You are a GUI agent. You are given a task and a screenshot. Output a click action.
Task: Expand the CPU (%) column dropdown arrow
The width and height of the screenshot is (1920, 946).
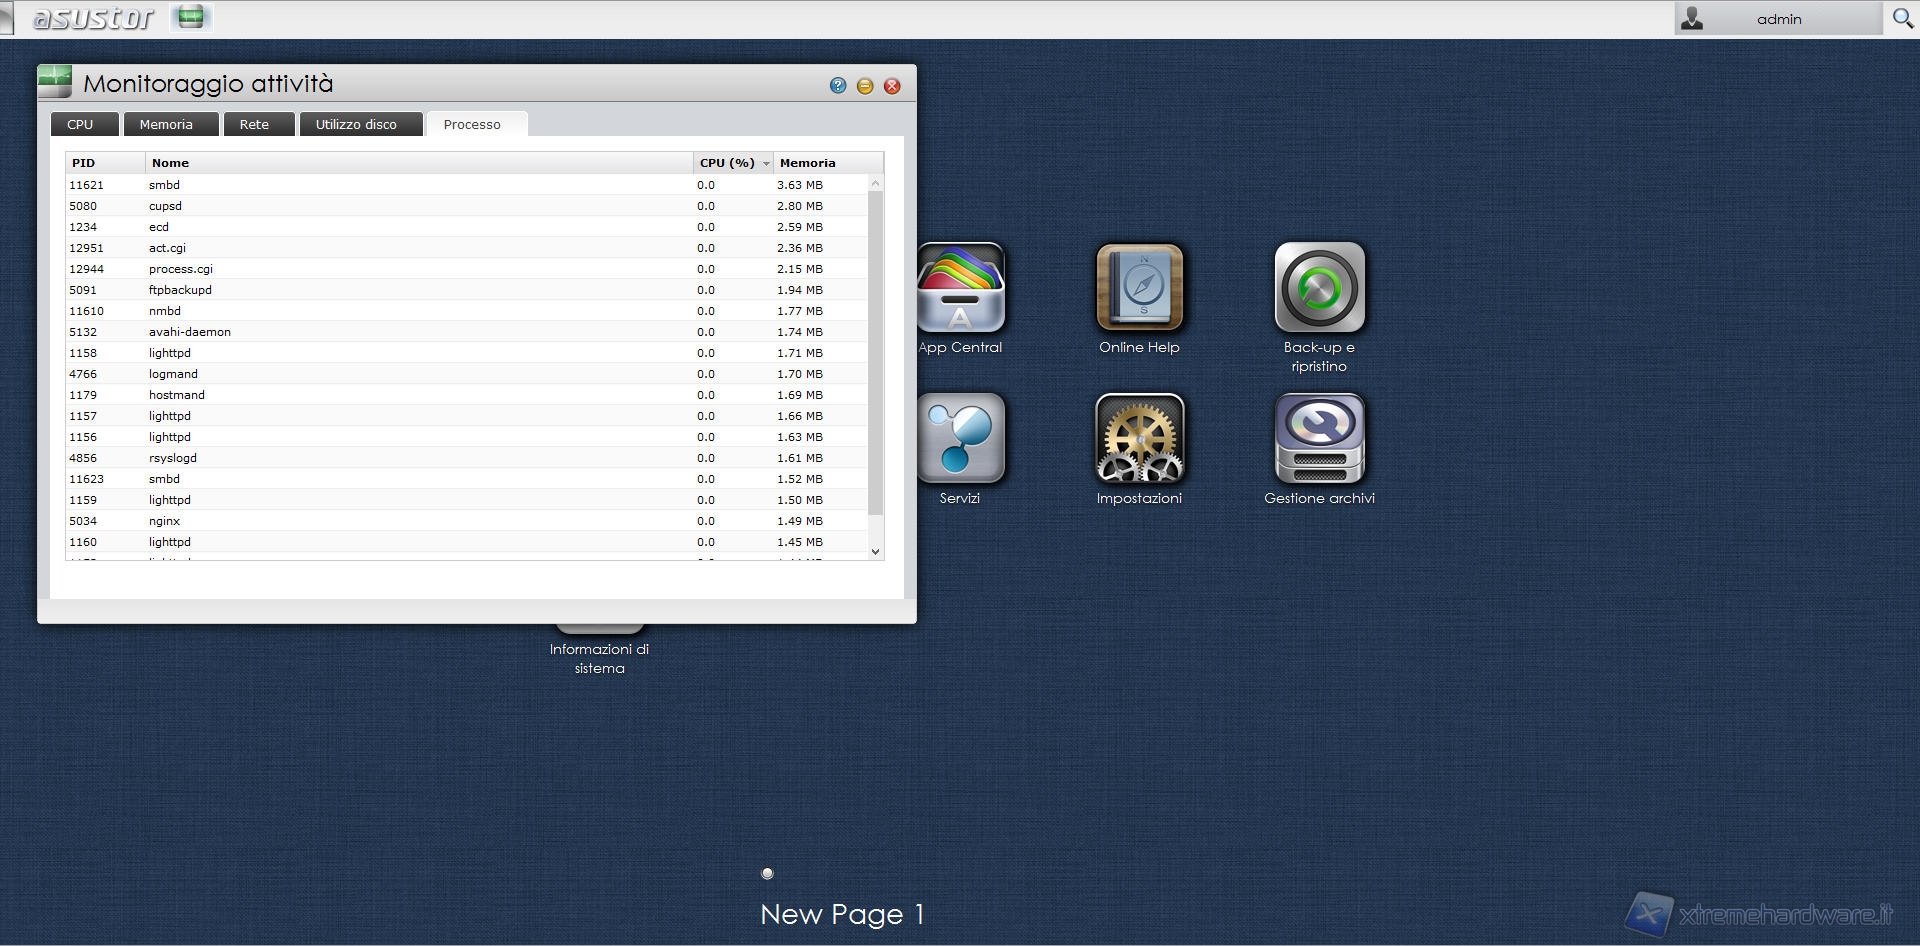pyautogui.click(x=766, y=163)
